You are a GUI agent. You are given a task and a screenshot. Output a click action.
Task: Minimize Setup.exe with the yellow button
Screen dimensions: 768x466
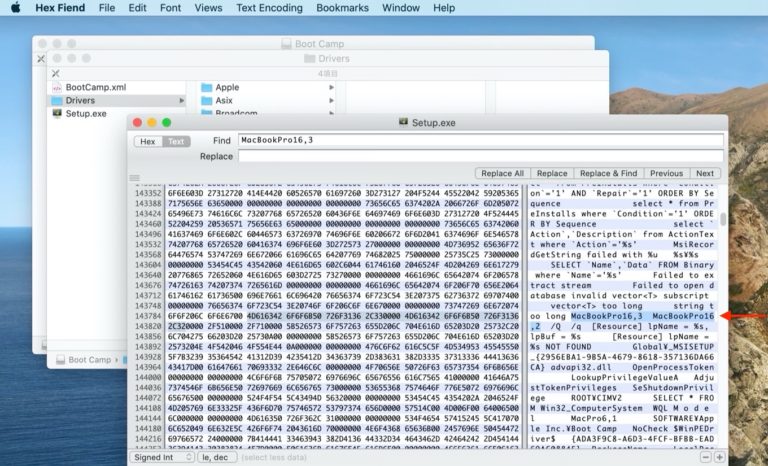[x=152, y=123]
